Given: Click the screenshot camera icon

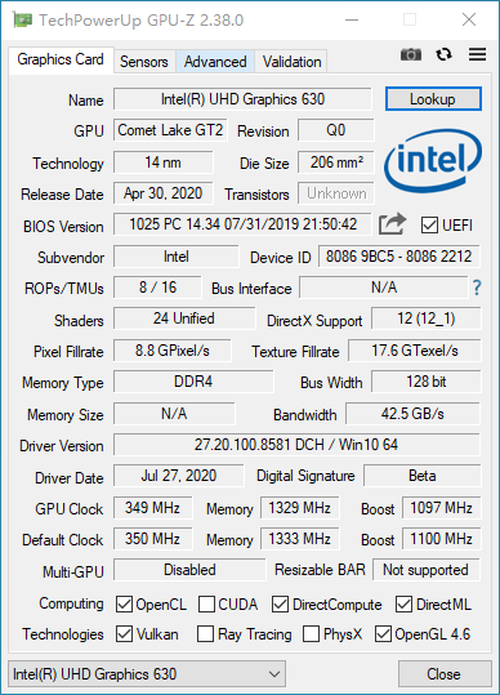Looking at the screenshot, I should (x=411, y=55).
